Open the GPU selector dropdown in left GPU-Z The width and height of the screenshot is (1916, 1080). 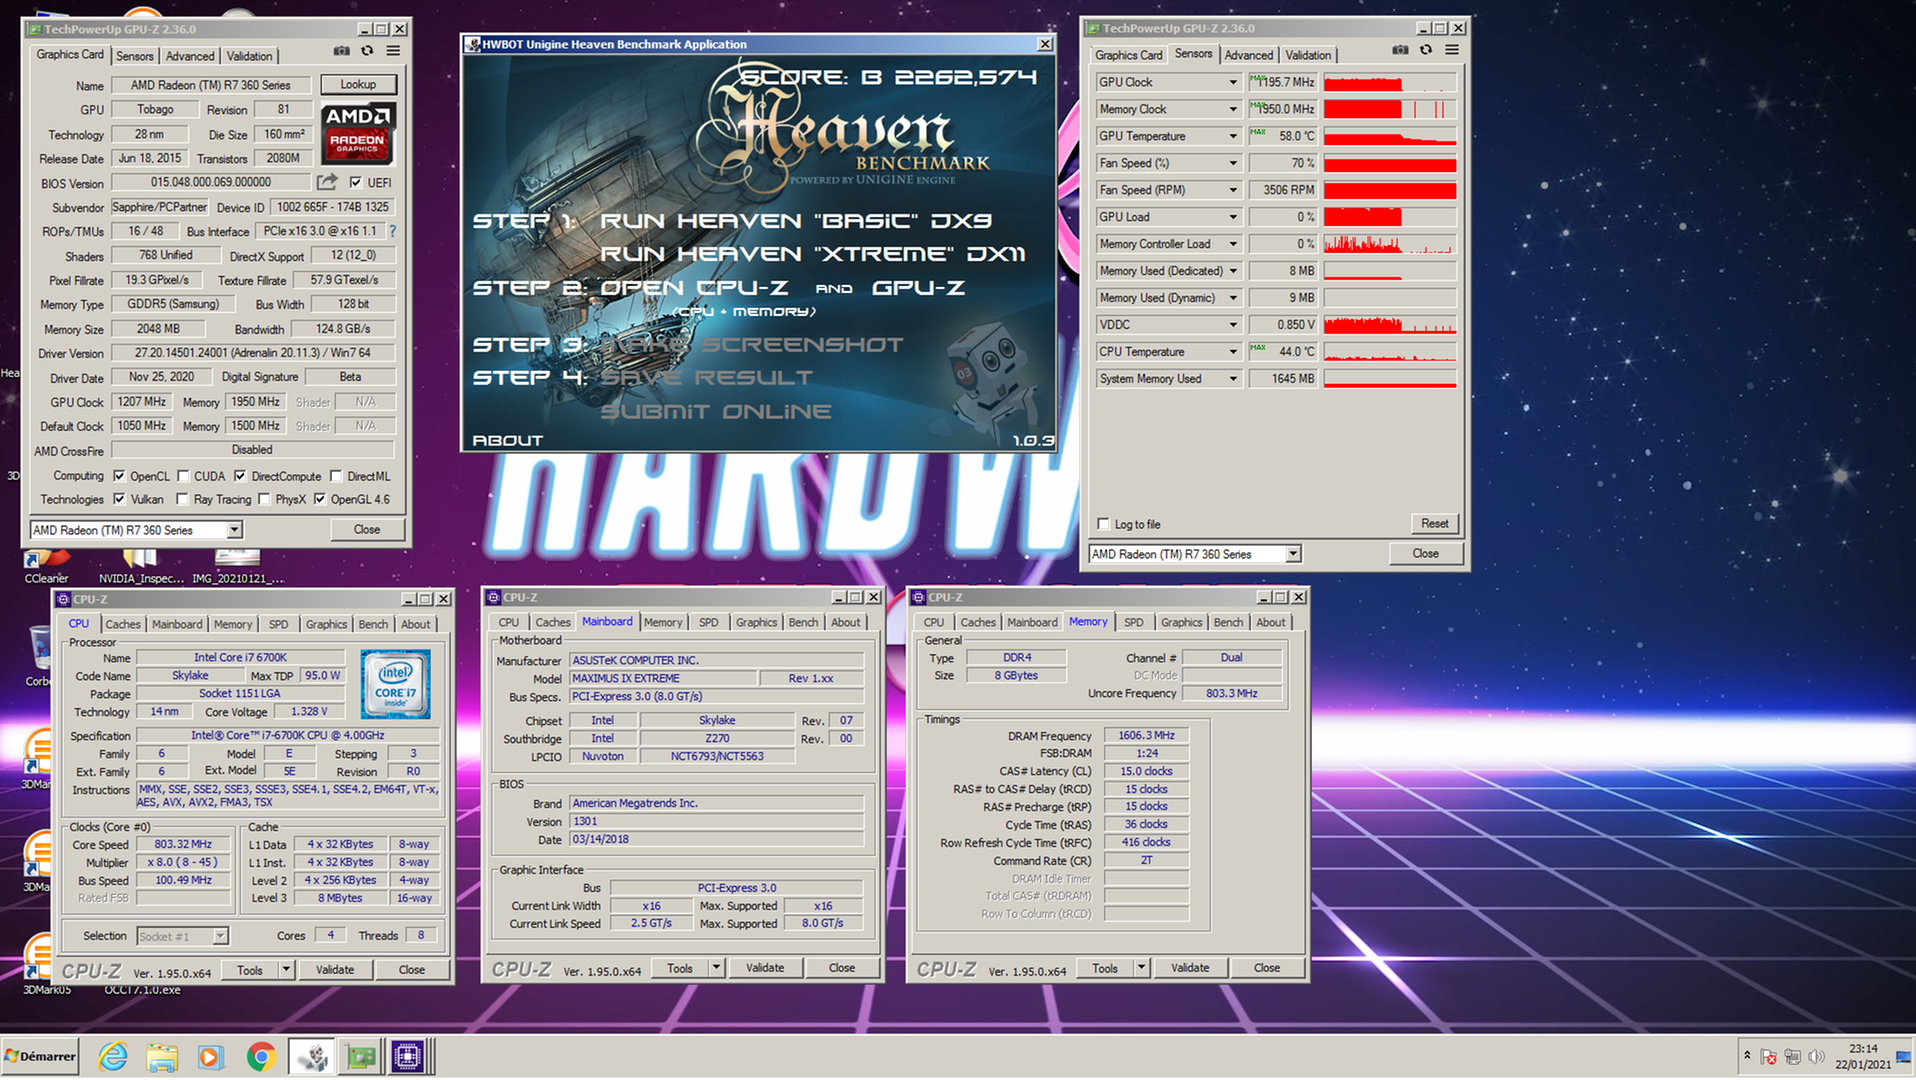pos(234,530)
